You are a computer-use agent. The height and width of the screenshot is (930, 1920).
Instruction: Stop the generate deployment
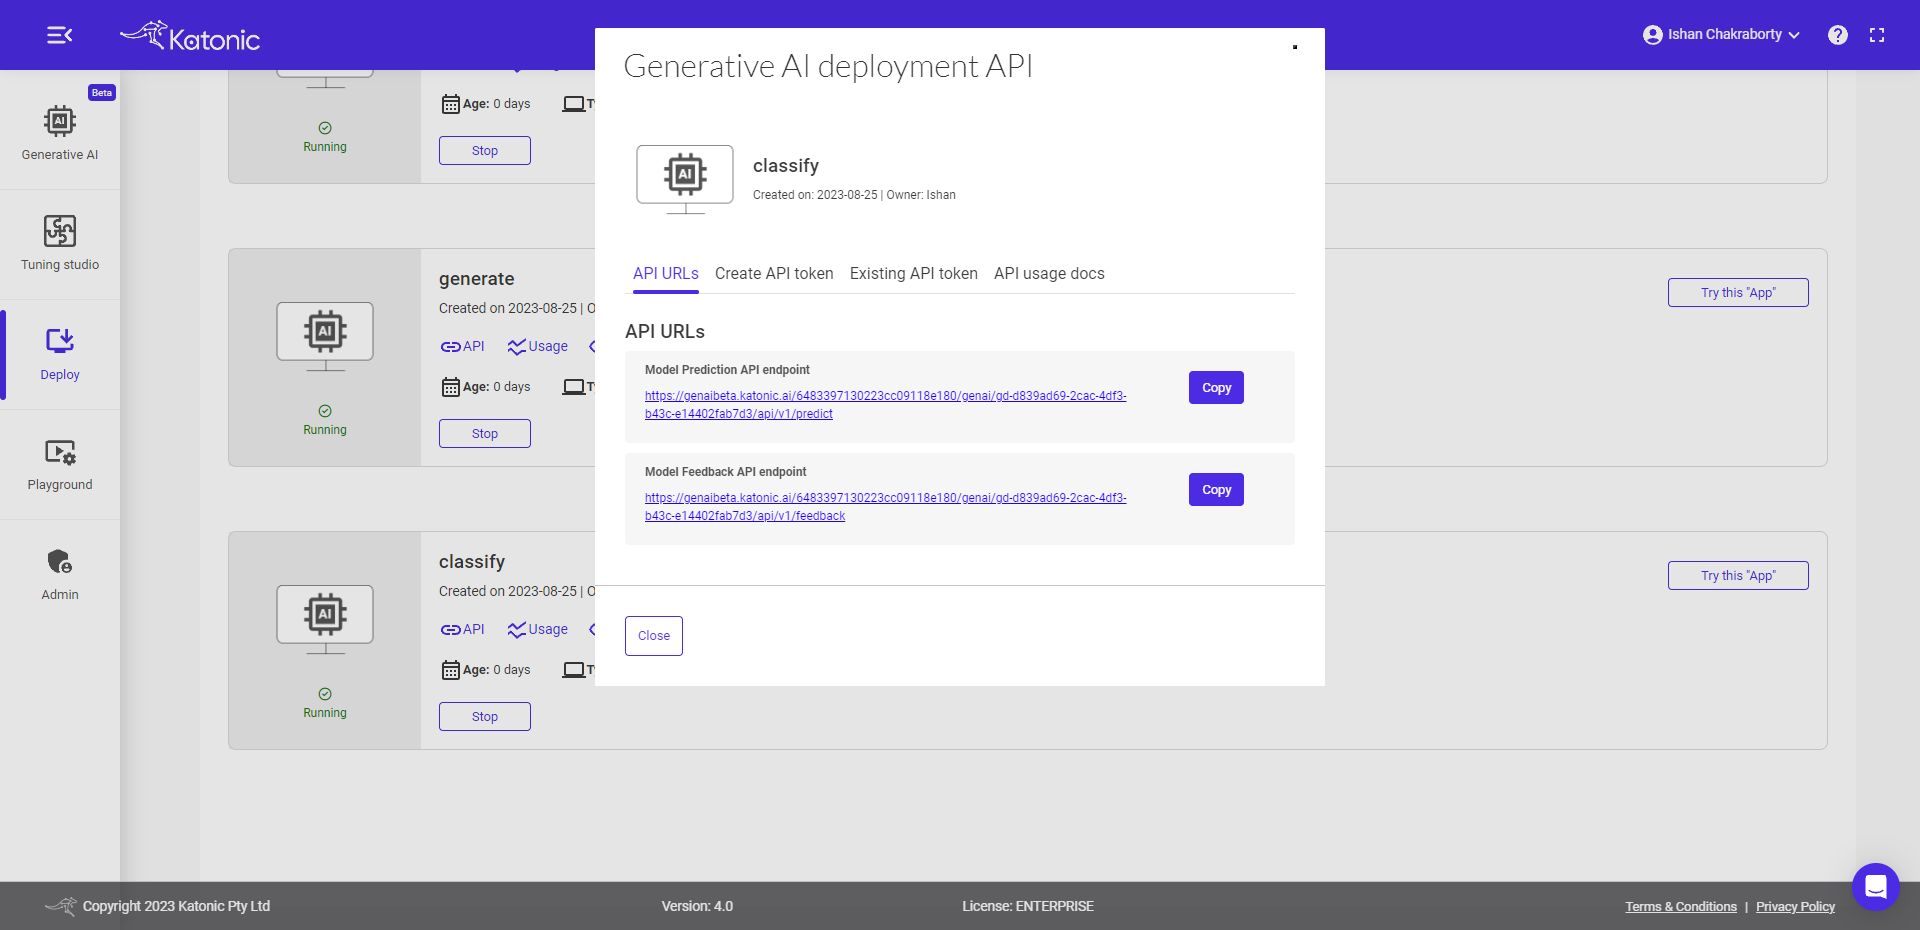click(x=485, y=434)
